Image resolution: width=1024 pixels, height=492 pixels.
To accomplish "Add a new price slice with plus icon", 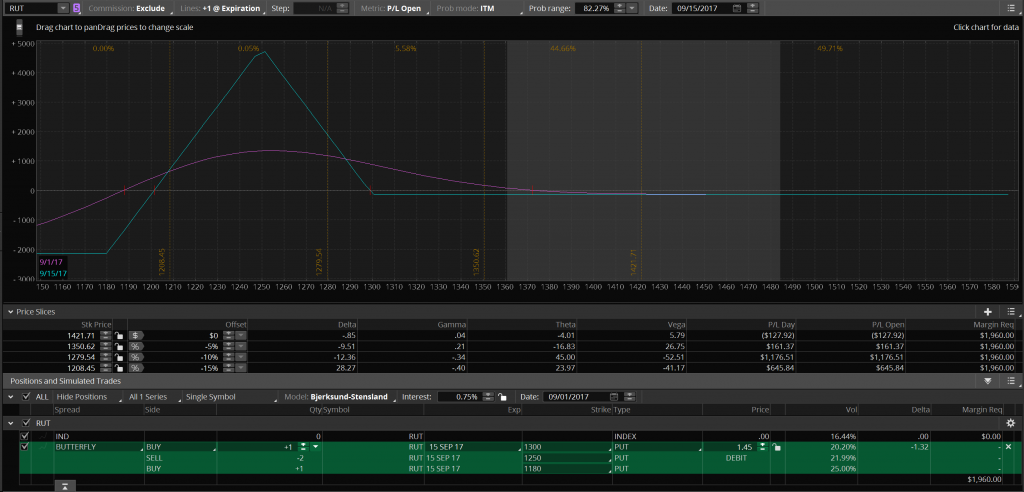I will 988,312.
